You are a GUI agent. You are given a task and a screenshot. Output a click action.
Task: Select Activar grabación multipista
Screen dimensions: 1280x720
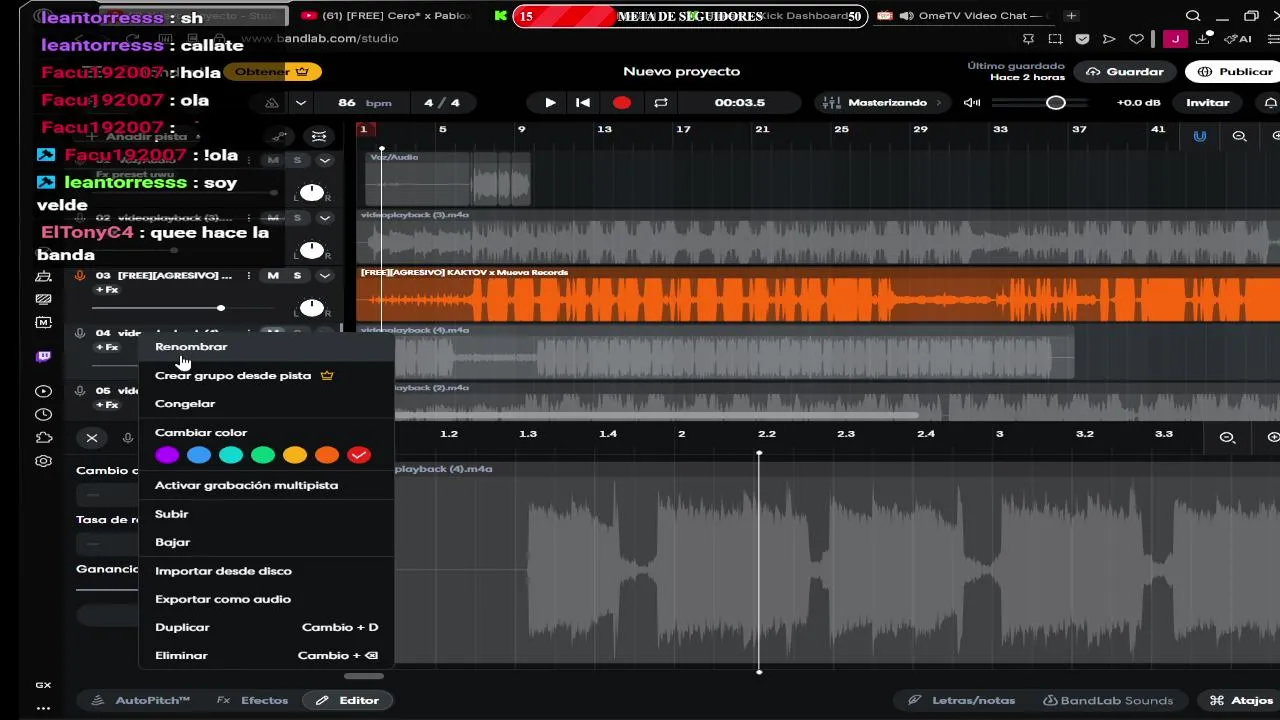(266, 485)
